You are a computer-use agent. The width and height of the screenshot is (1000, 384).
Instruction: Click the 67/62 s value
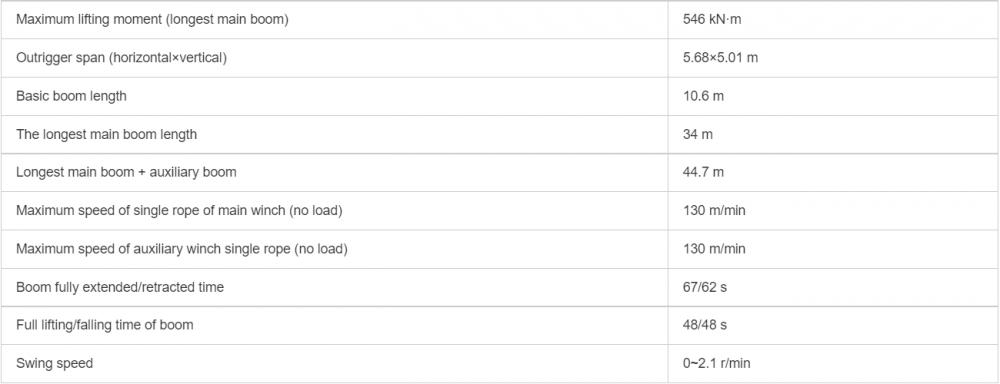click(704, 287)
